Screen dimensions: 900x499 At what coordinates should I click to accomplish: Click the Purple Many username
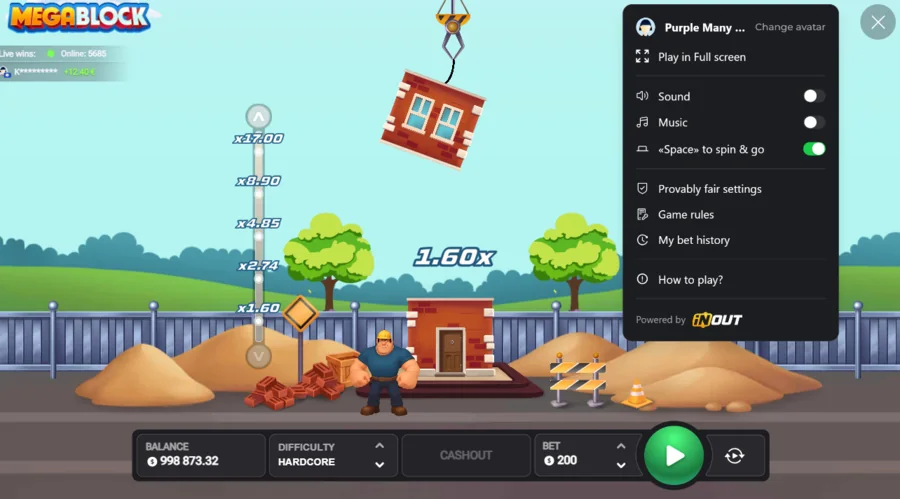(x=704, y=28)
